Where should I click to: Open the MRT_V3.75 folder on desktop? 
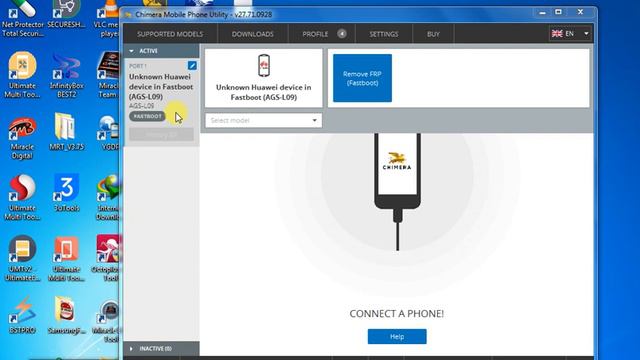(x=66, y=132)
